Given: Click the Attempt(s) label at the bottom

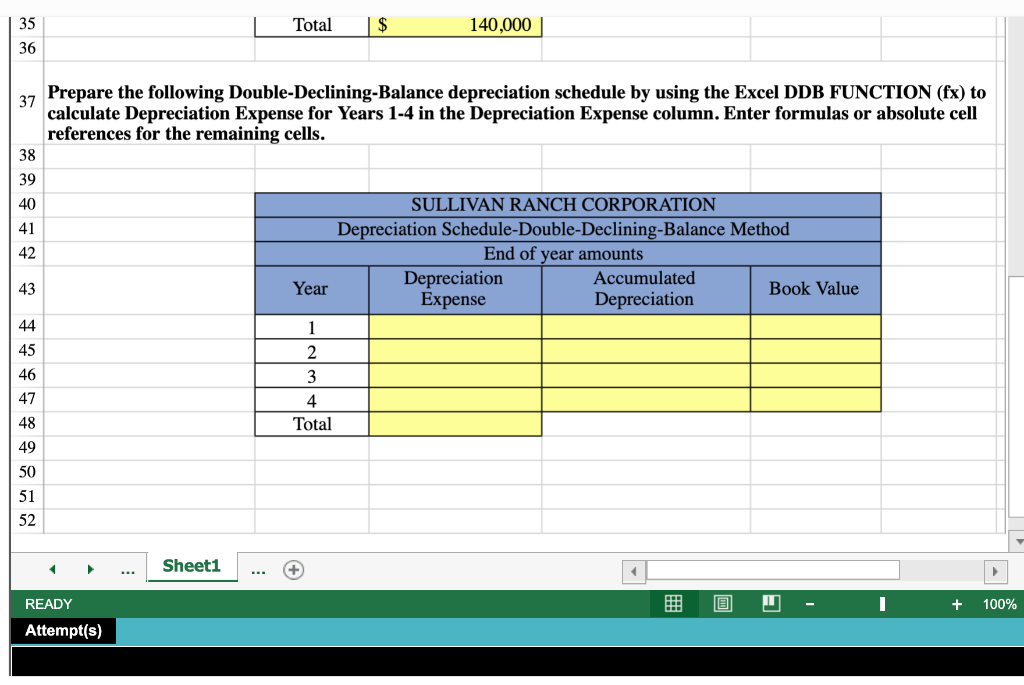Looking at the screenshot, I should click(x=62, y=631).
